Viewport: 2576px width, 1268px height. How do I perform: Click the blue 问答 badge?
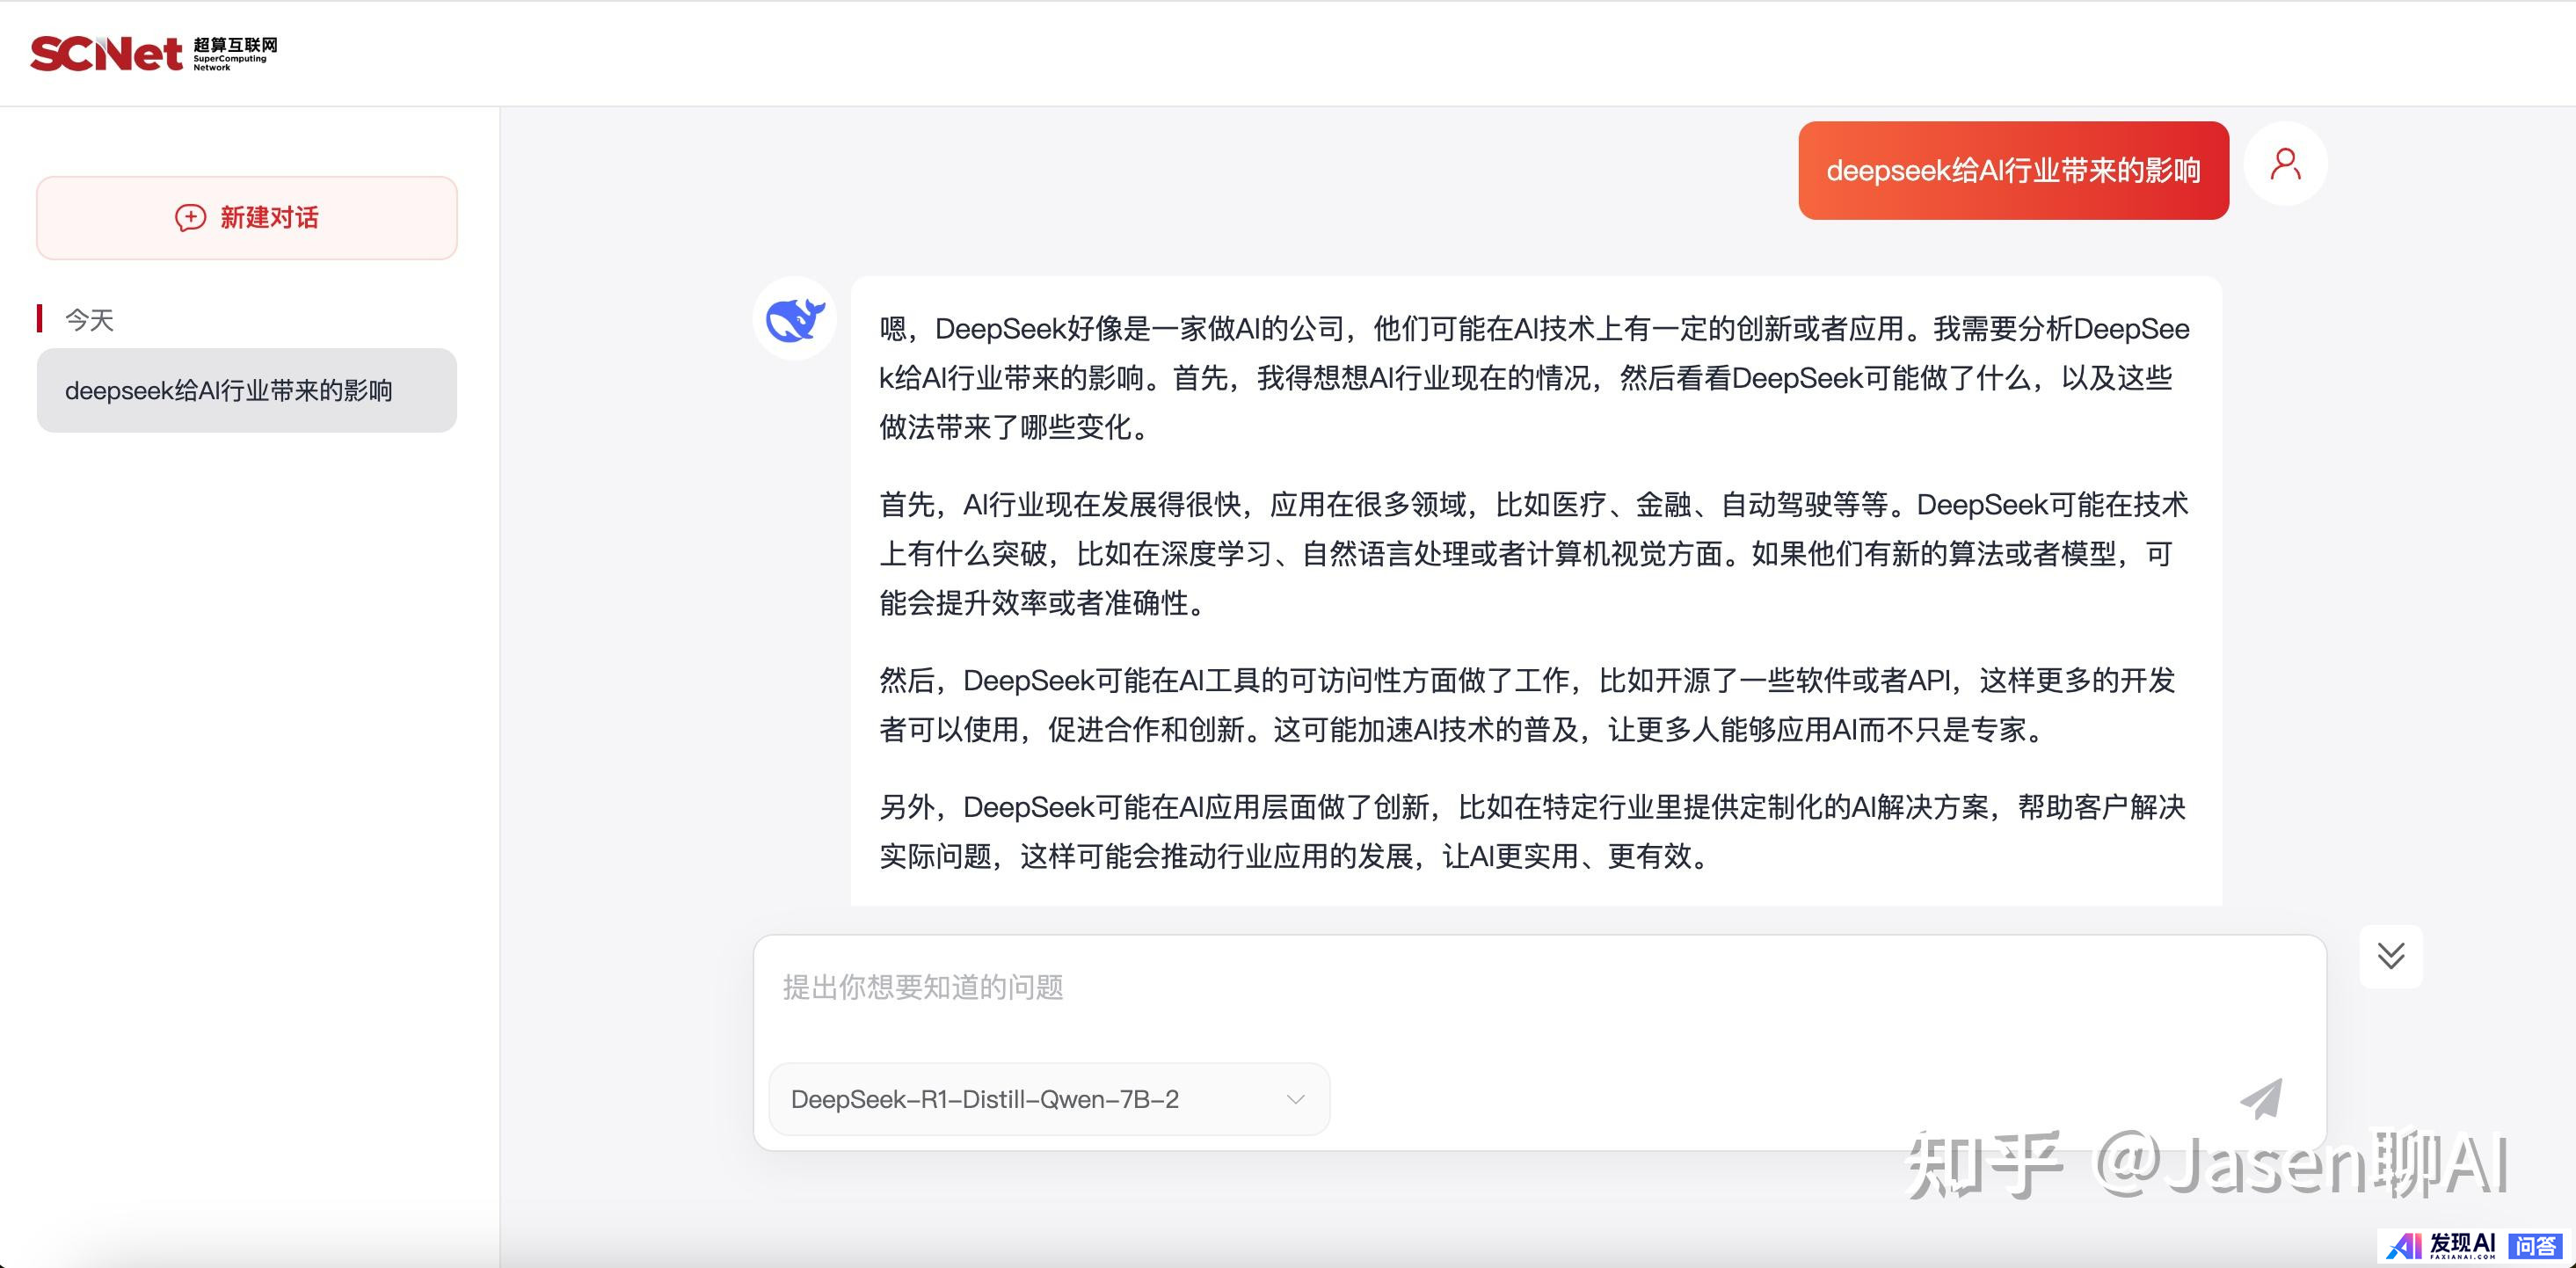[x=2535, y=1245]
